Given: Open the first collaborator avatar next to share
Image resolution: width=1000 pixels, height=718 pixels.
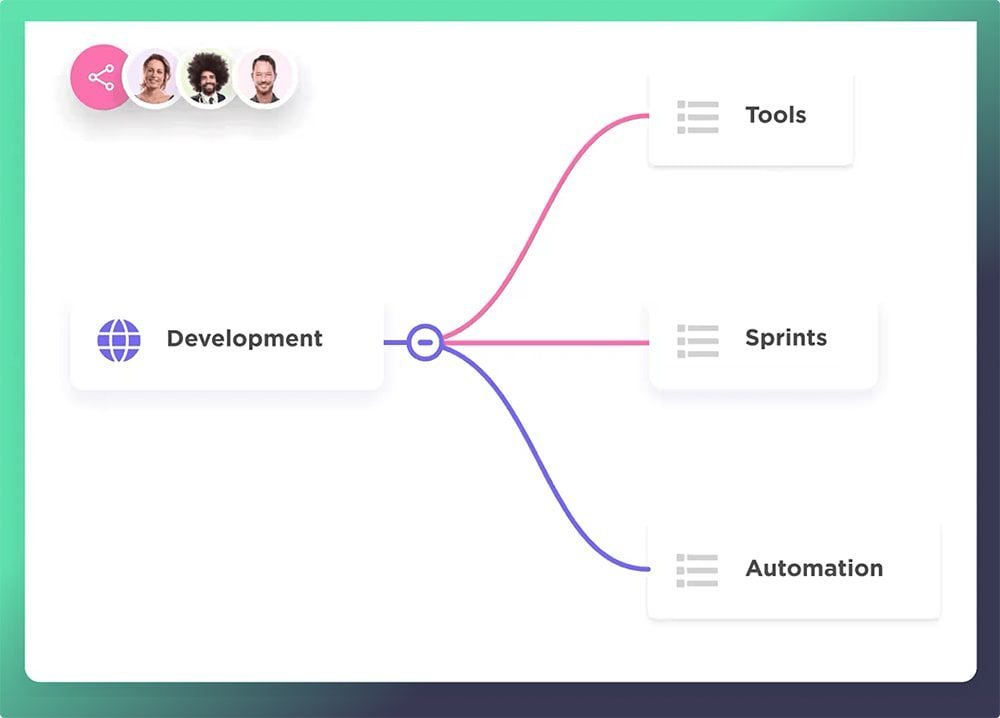Looking at the screenshot, I should (x=154, y=78).
